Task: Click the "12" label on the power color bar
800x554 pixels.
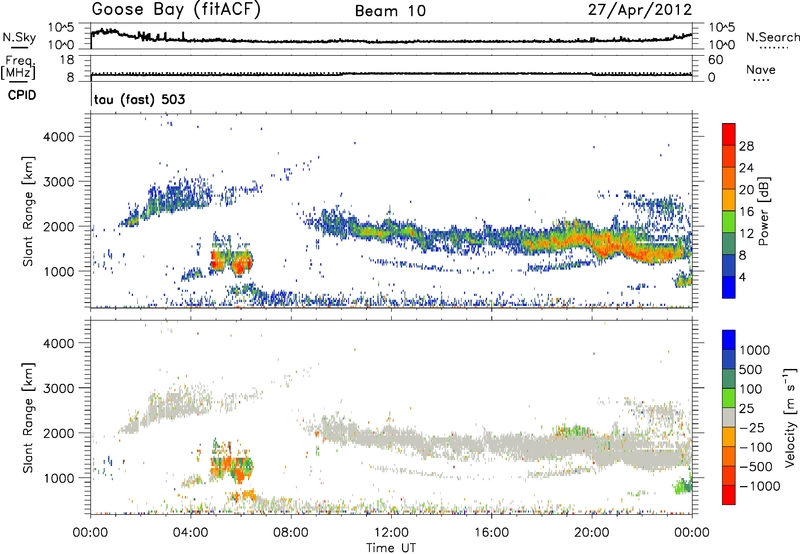Action: (746, 234)
